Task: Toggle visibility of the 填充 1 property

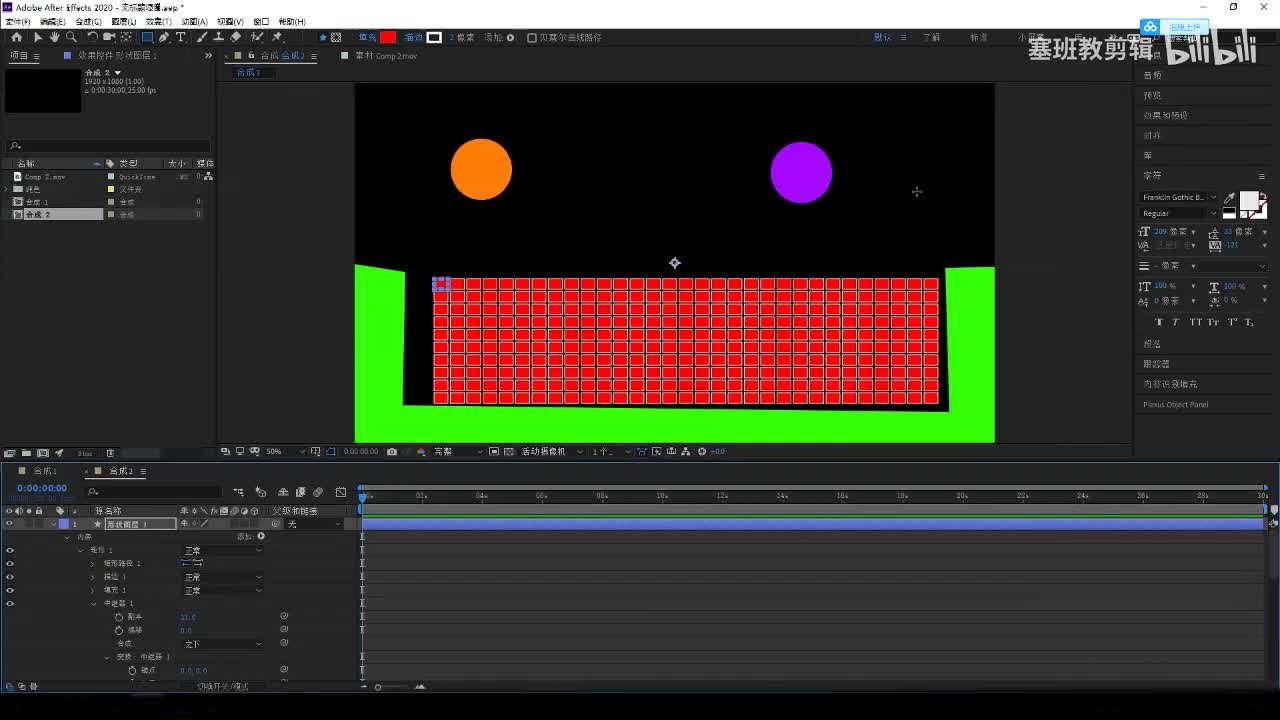Action: point(10,590)
